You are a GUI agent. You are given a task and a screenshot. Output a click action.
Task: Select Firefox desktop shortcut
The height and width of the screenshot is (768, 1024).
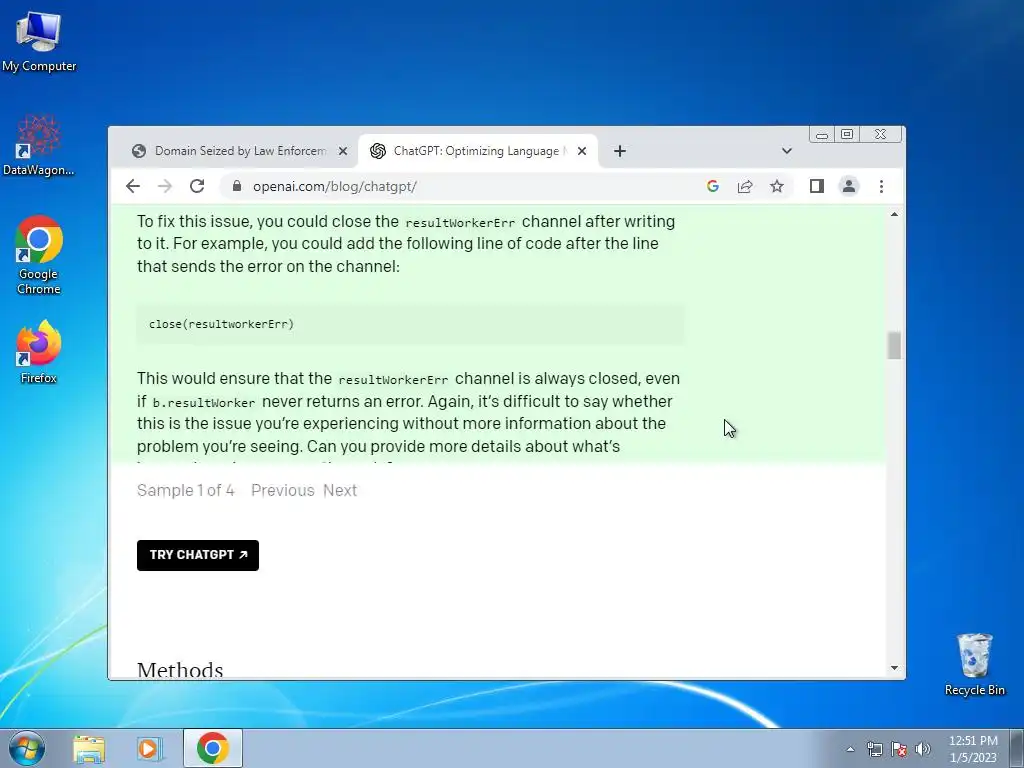coord(39,351)
